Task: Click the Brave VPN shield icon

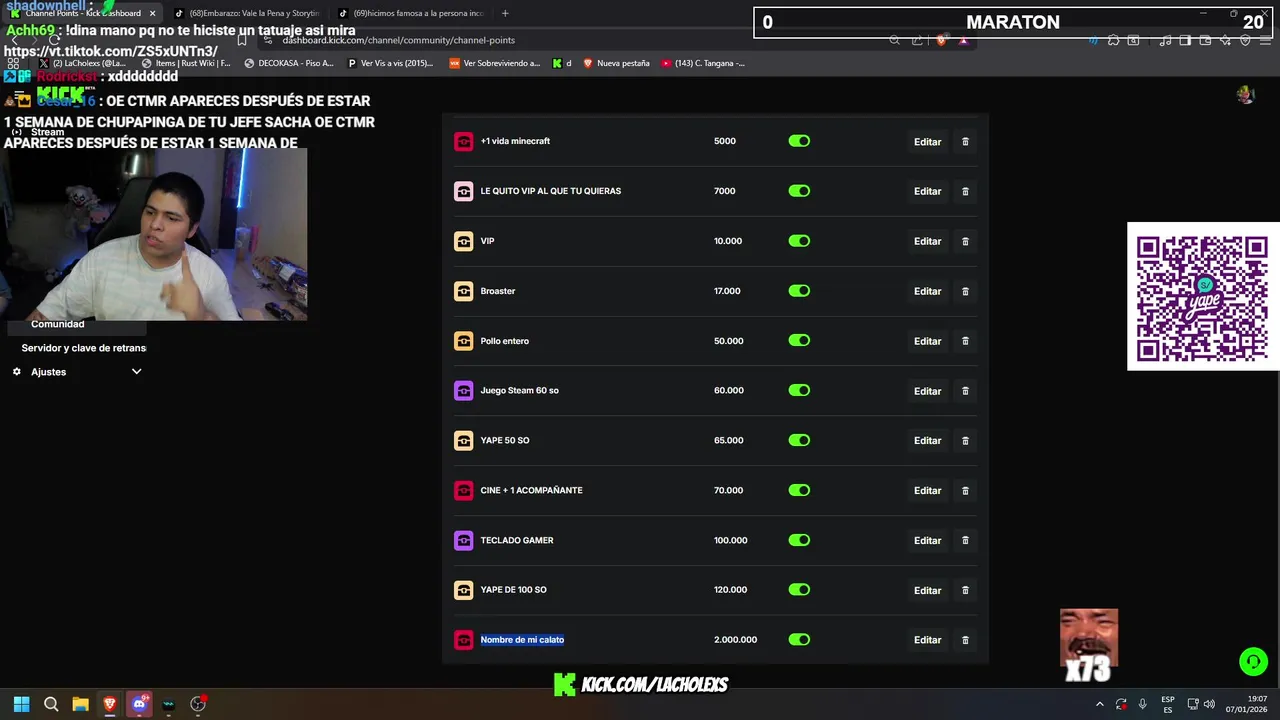Action: coord(1245,40)
